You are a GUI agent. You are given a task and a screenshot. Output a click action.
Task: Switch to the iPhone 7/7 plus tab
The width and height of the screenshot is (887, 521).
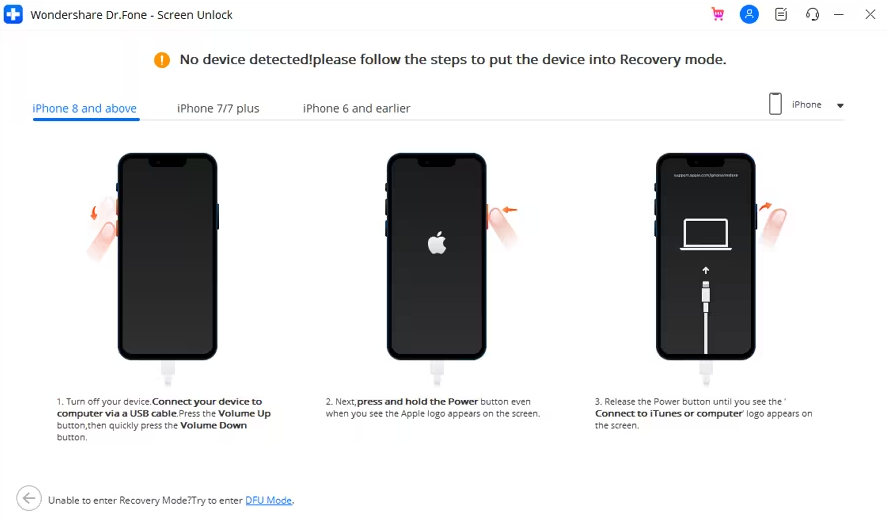(x=218, y=108)
